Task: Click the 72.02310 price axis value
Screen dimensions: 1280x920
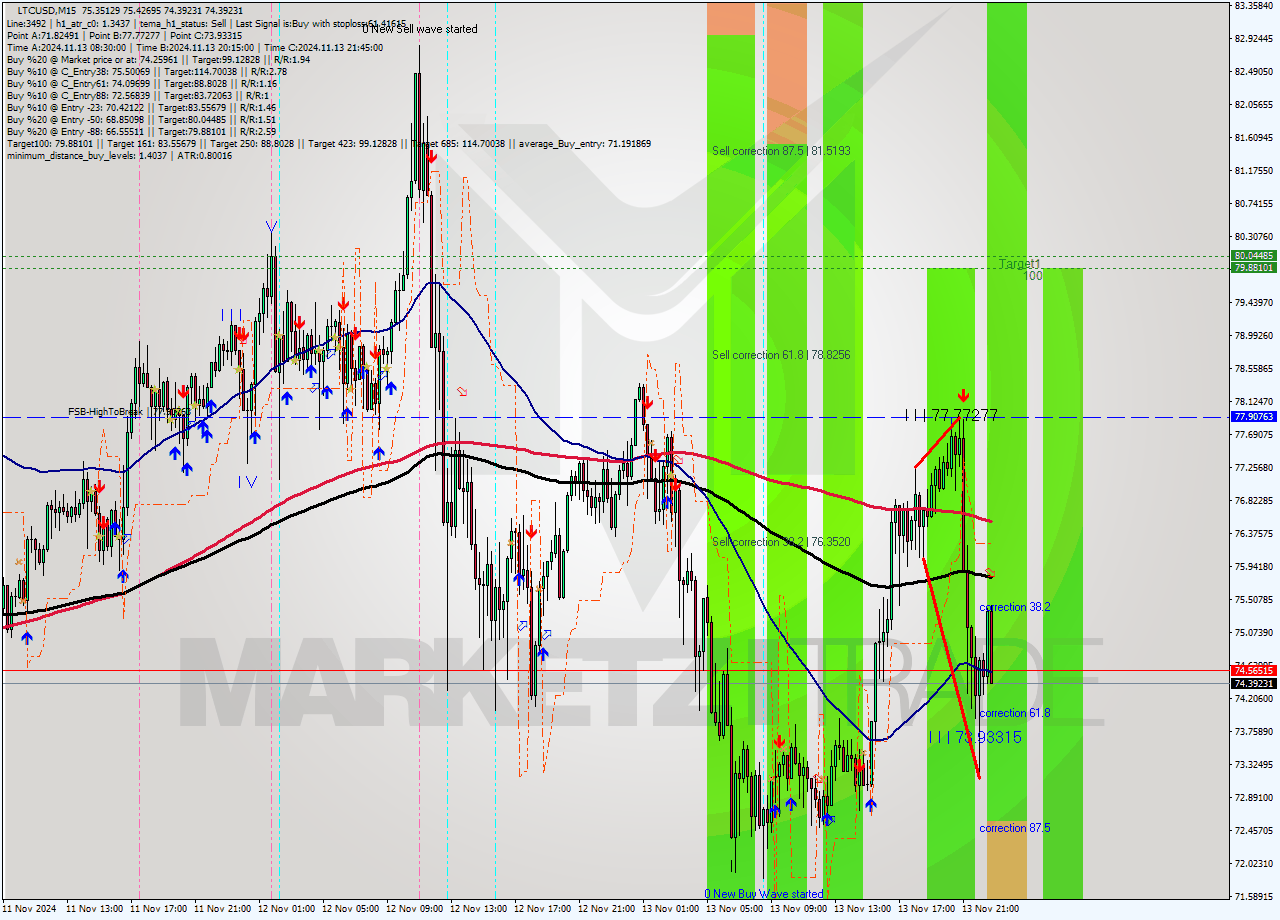Action: tap(1254, 863)
